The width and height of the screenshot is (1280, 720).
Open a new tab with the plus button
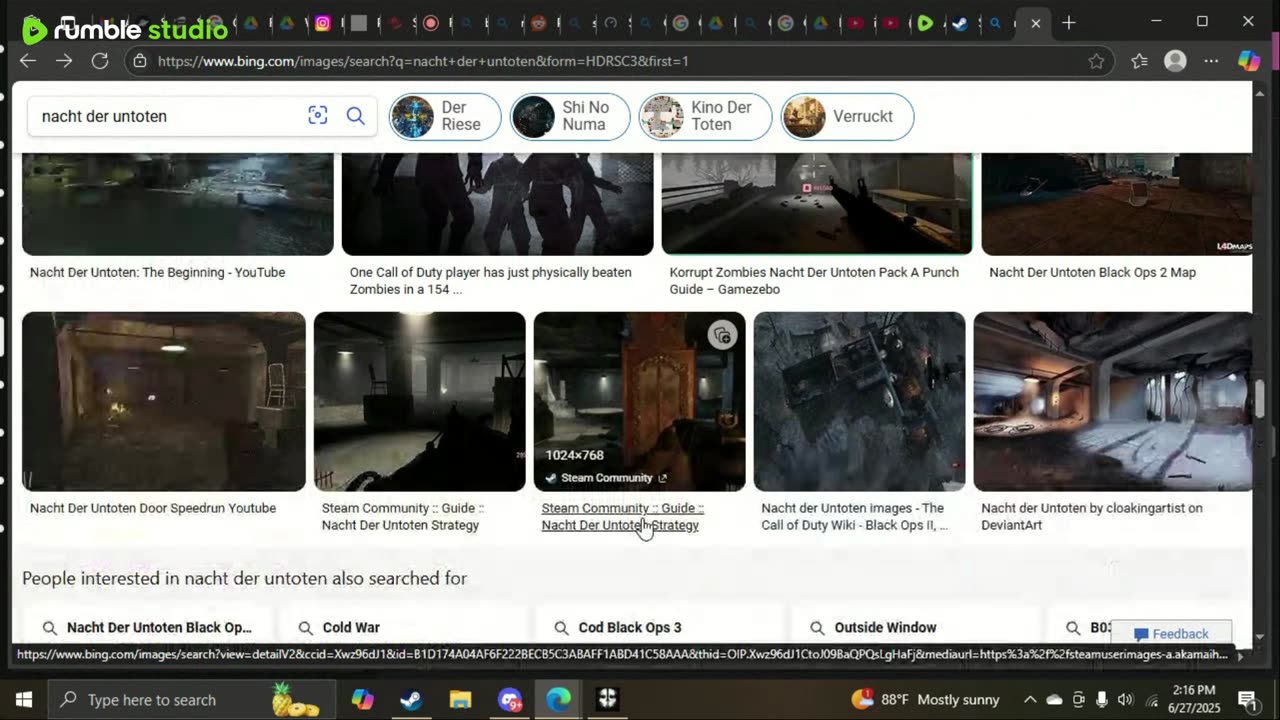1069,23
